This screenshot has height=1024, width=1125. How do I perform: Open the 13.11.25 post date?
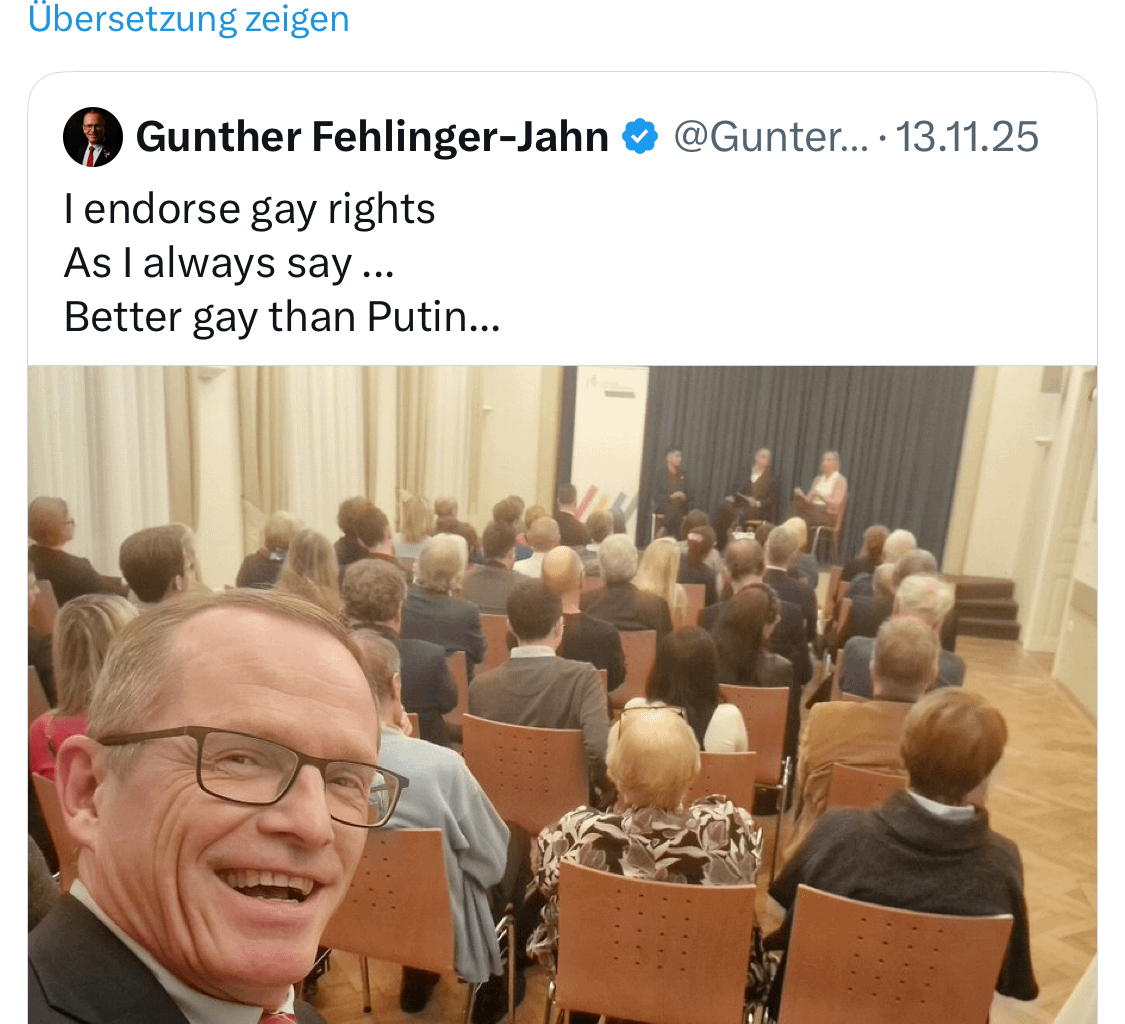(x=966, y=136)
